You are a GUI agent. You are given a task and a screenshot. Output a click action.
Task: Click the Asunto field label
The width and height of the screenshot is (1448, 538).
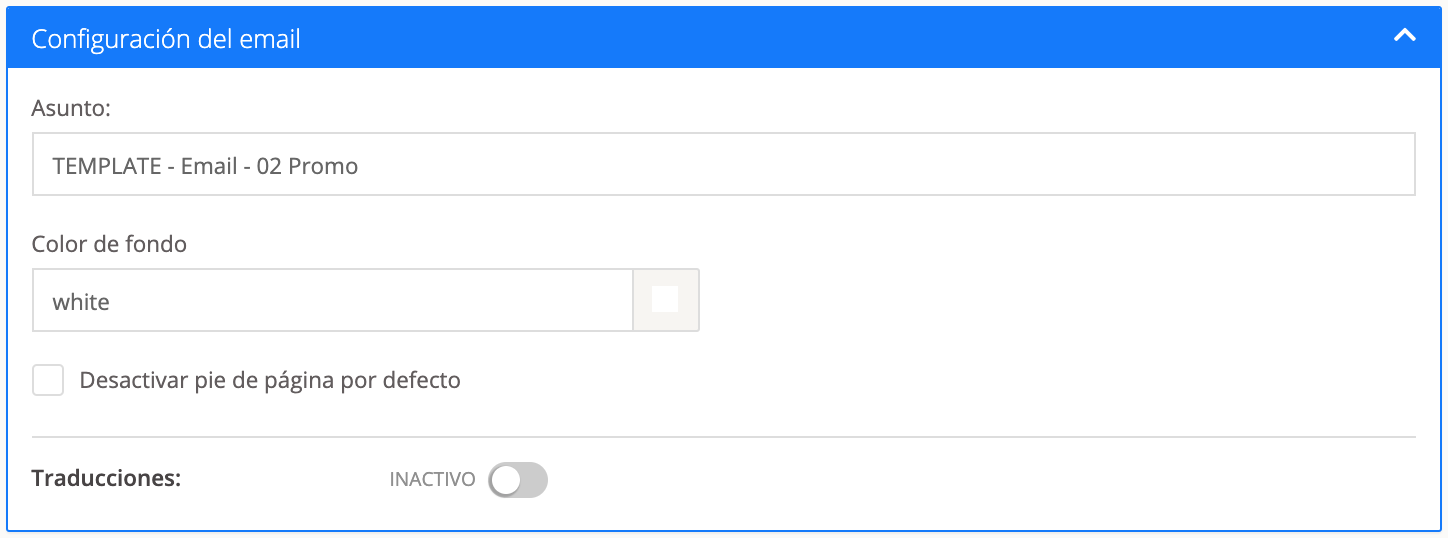[70, 107]
